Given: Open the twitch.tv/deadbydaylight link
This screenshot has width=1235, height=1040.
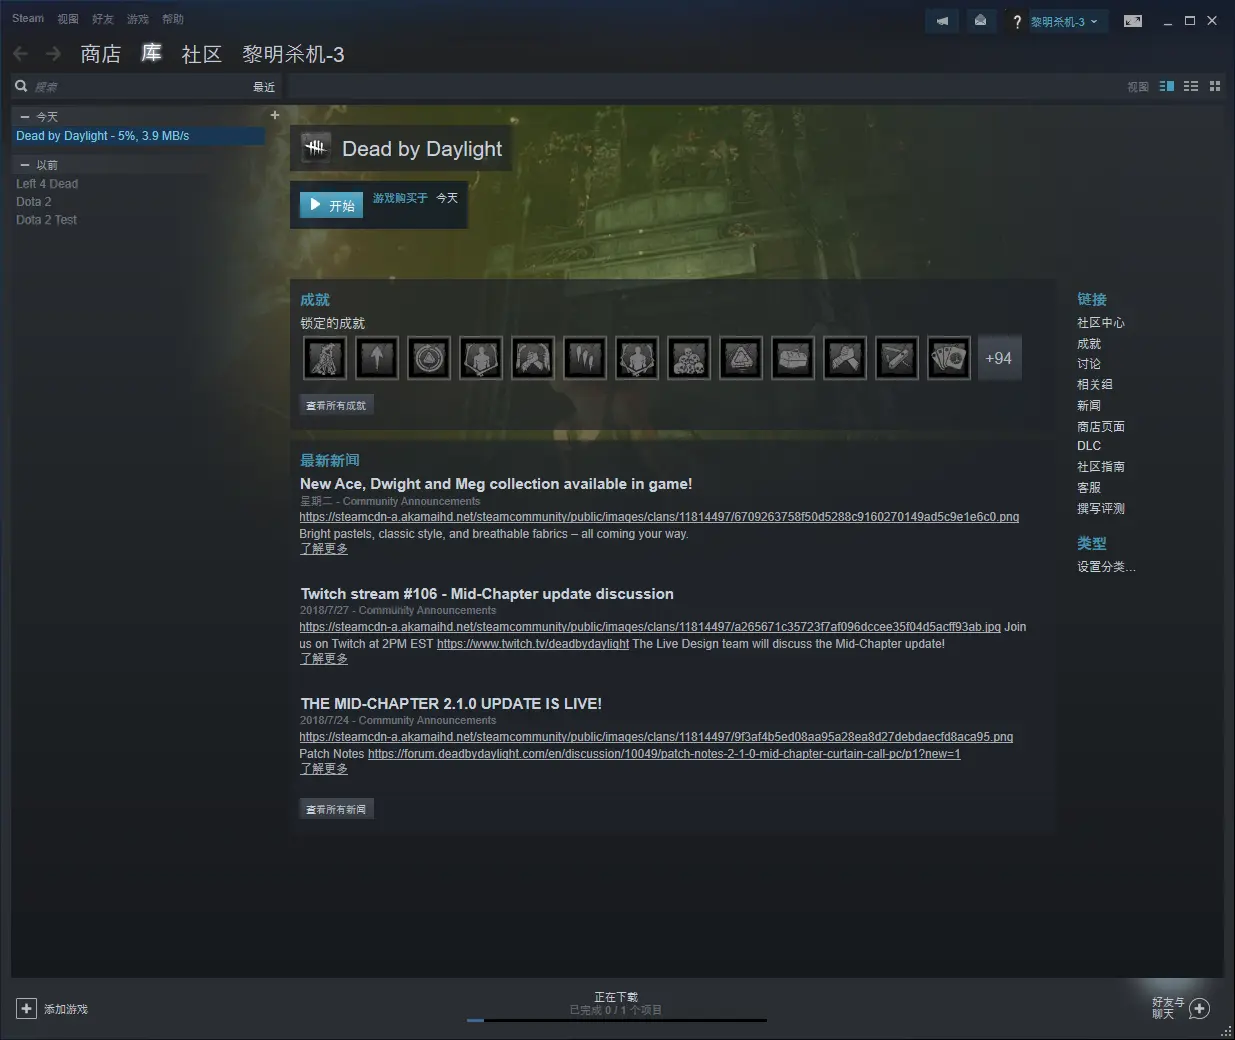Looking at the screenshot, I should pos(533,644).
